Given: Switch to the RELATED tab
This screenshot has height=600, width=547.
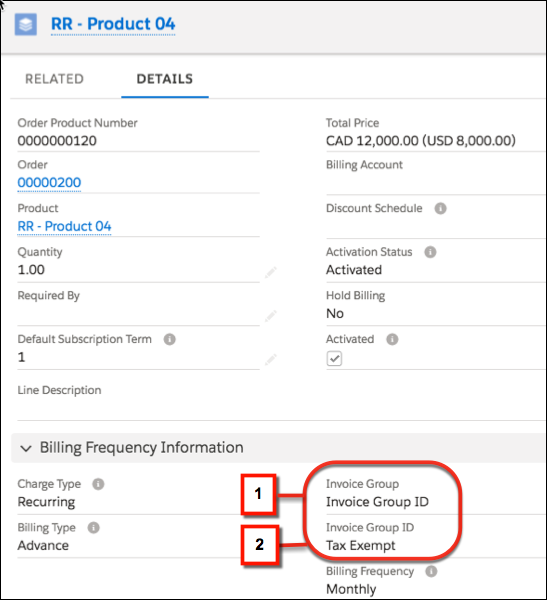Looking at the screenshot, I should tap(54, 79).
